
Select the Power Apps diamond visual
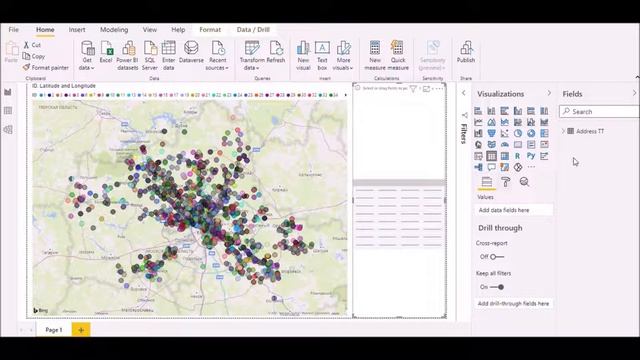tap(518, 167)
